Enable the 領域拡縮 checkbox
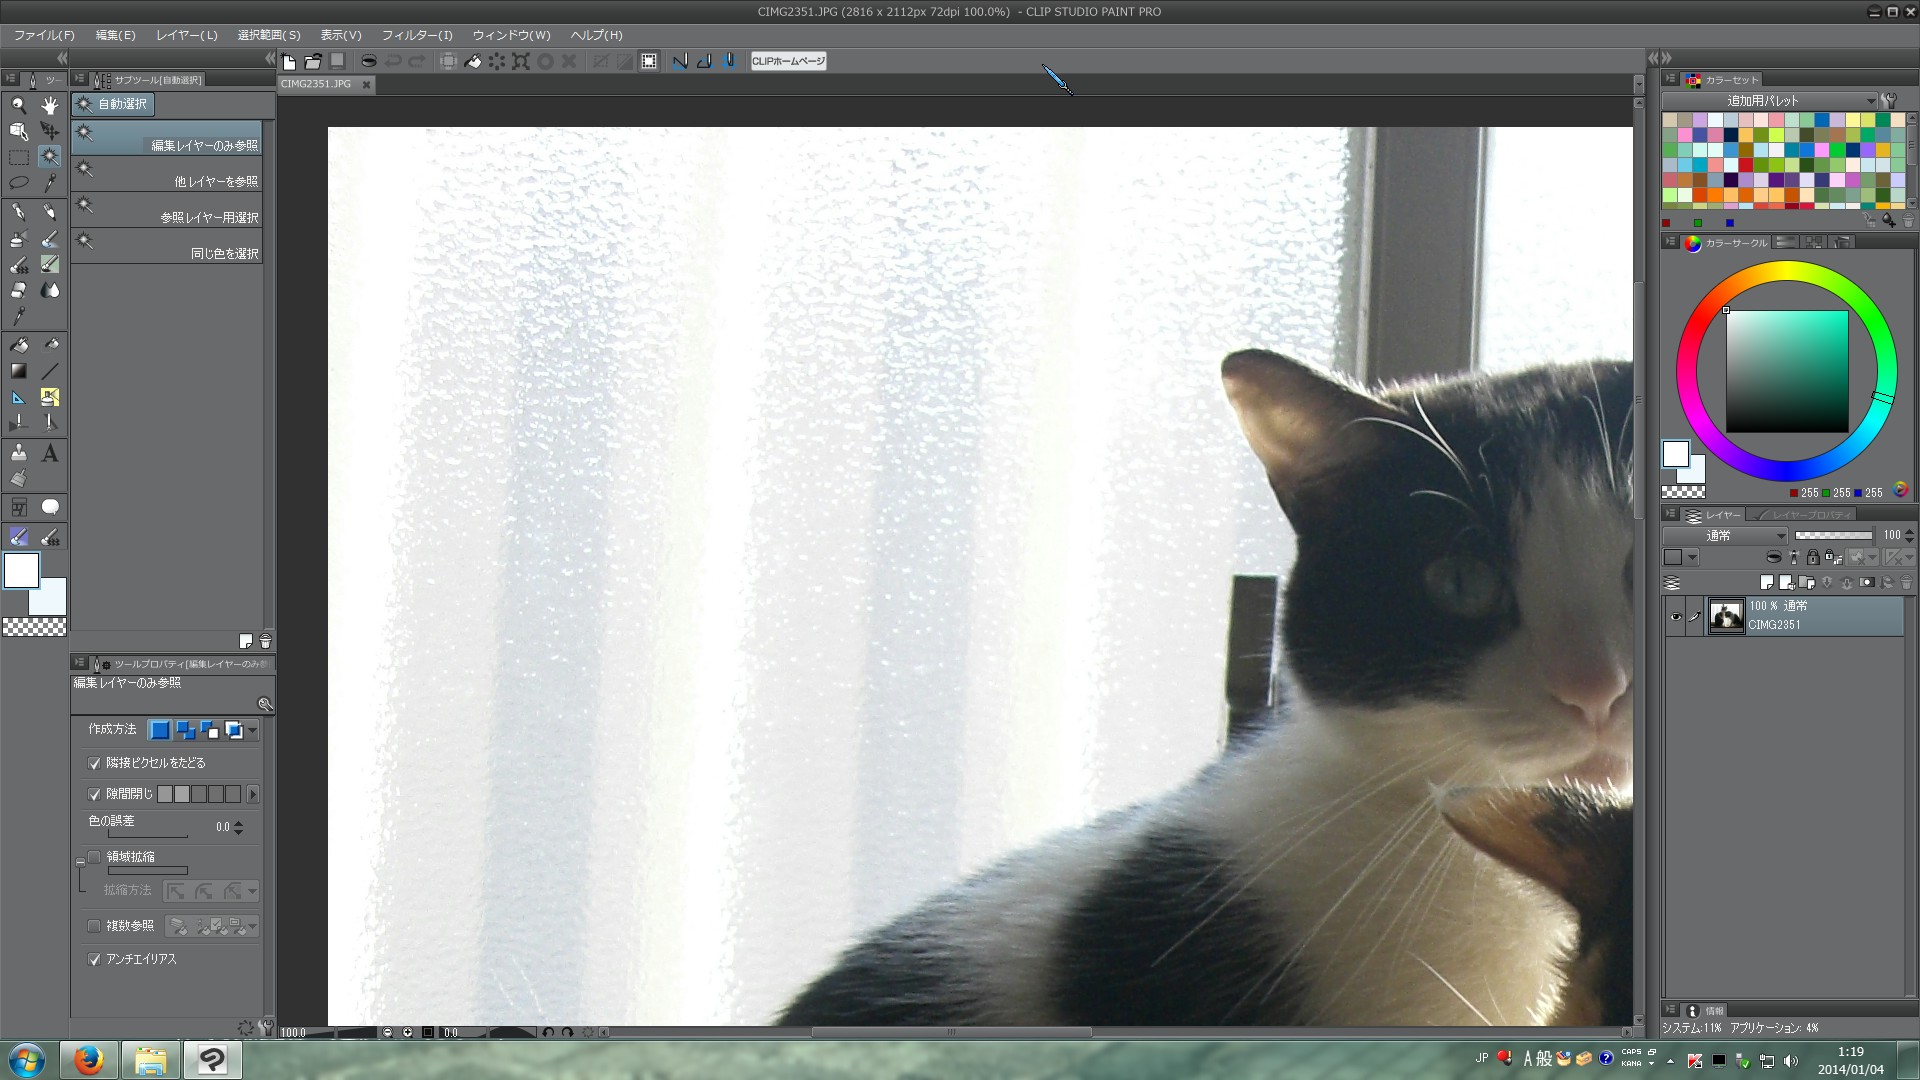1920x1080 pixels. pos(94,857)
